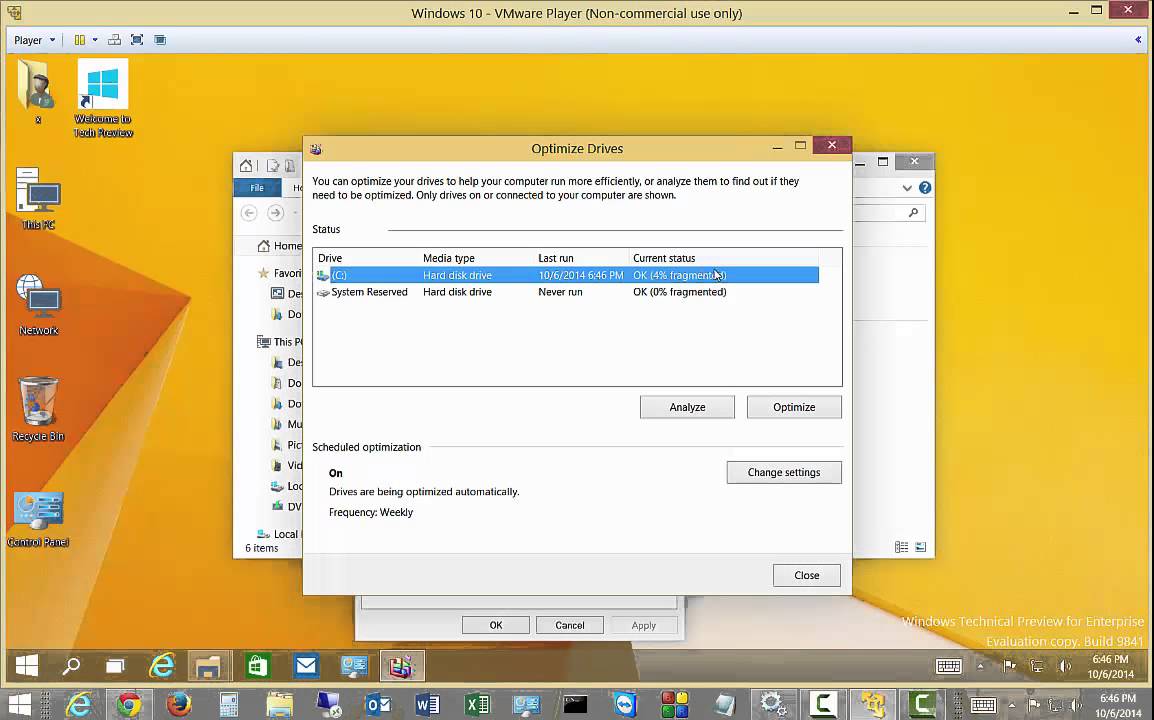Open the File tab in File Explorer
Screen dimensions: 1154x720
click(257, 188)
